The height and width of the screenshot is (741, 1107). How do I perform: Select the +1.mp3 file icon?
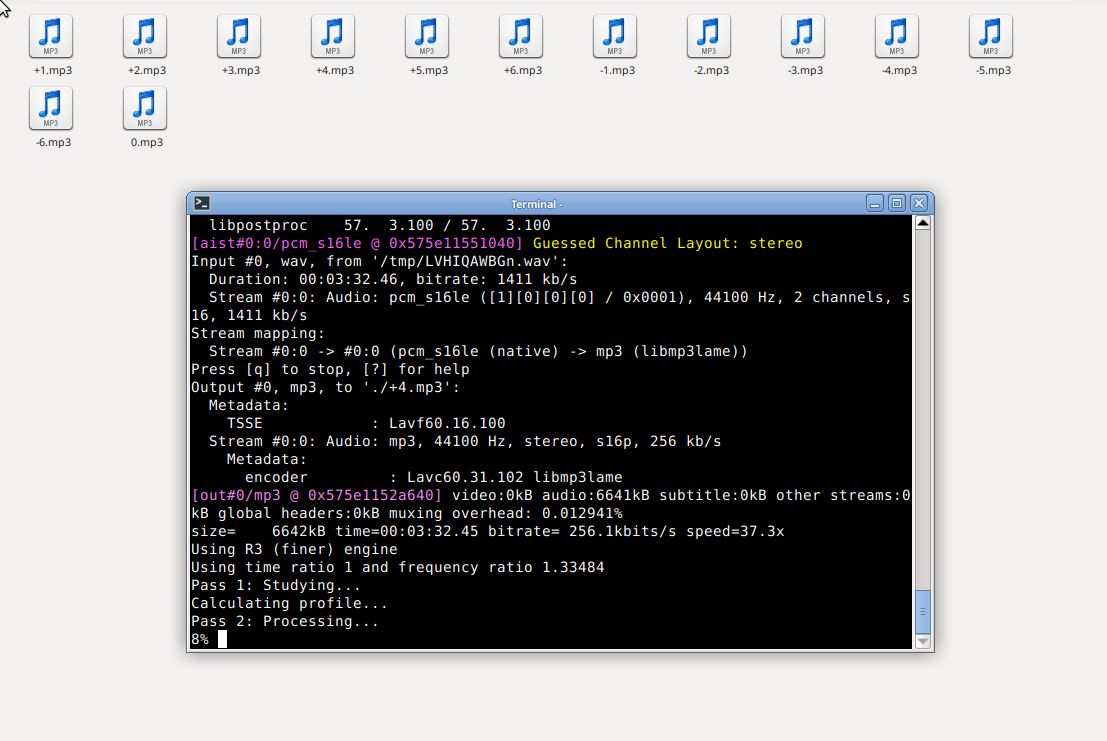51,37
